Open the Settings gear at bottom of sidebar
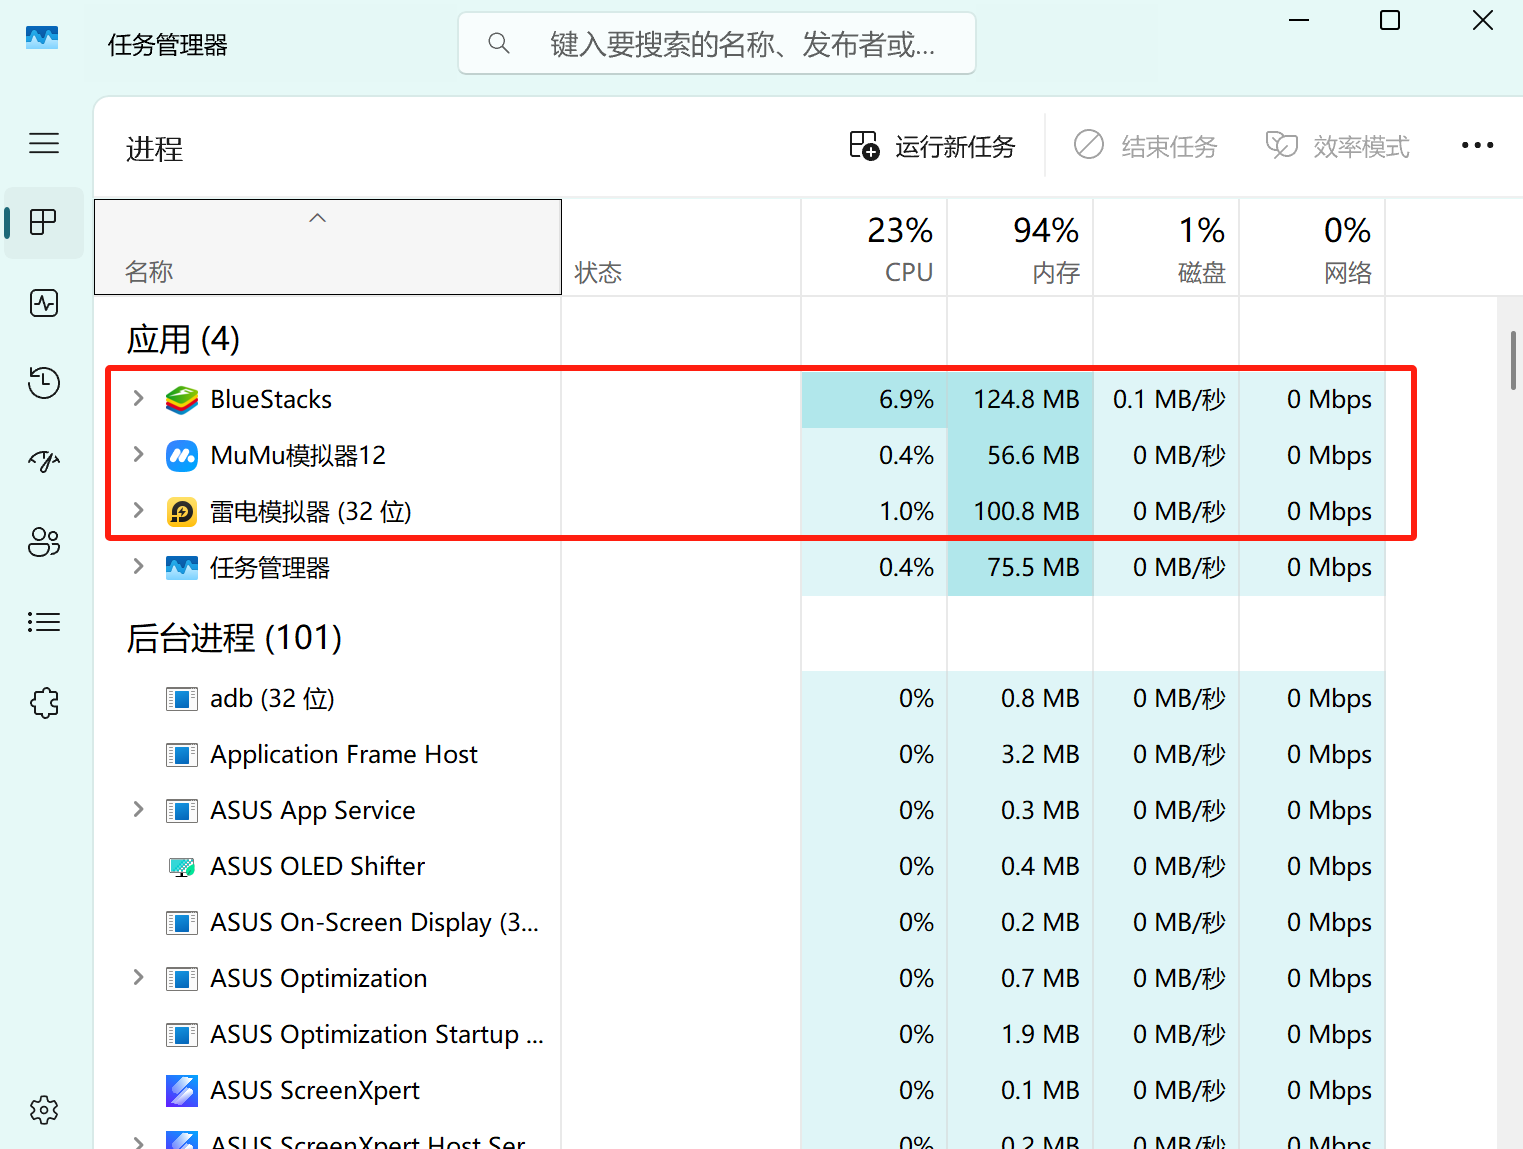Image resolution: width=1523 pixels, height=1149 pixels. [x=44, y=1110]
